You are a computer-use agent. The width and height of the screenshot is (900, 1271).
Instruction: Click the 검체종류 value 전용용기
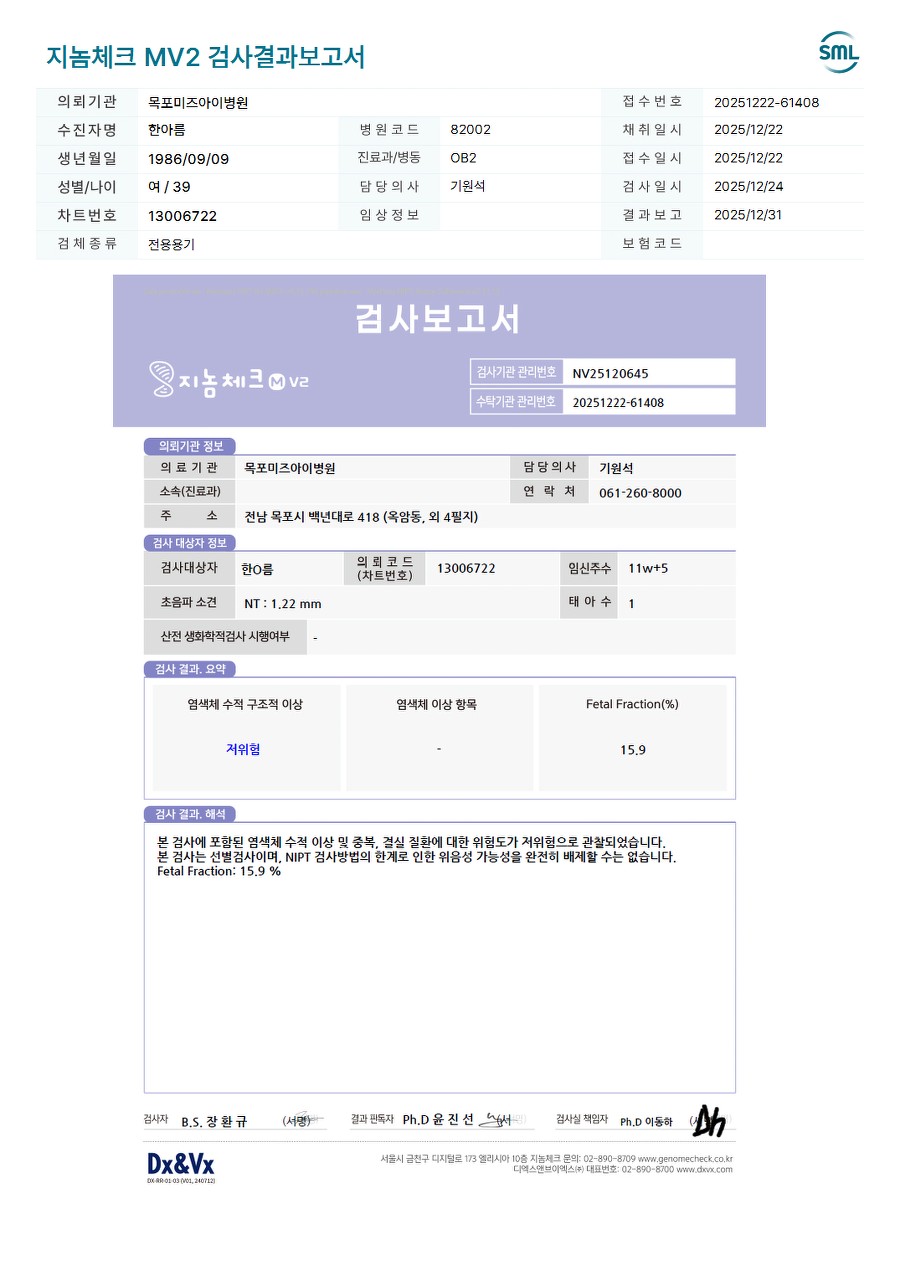(171, 244)
